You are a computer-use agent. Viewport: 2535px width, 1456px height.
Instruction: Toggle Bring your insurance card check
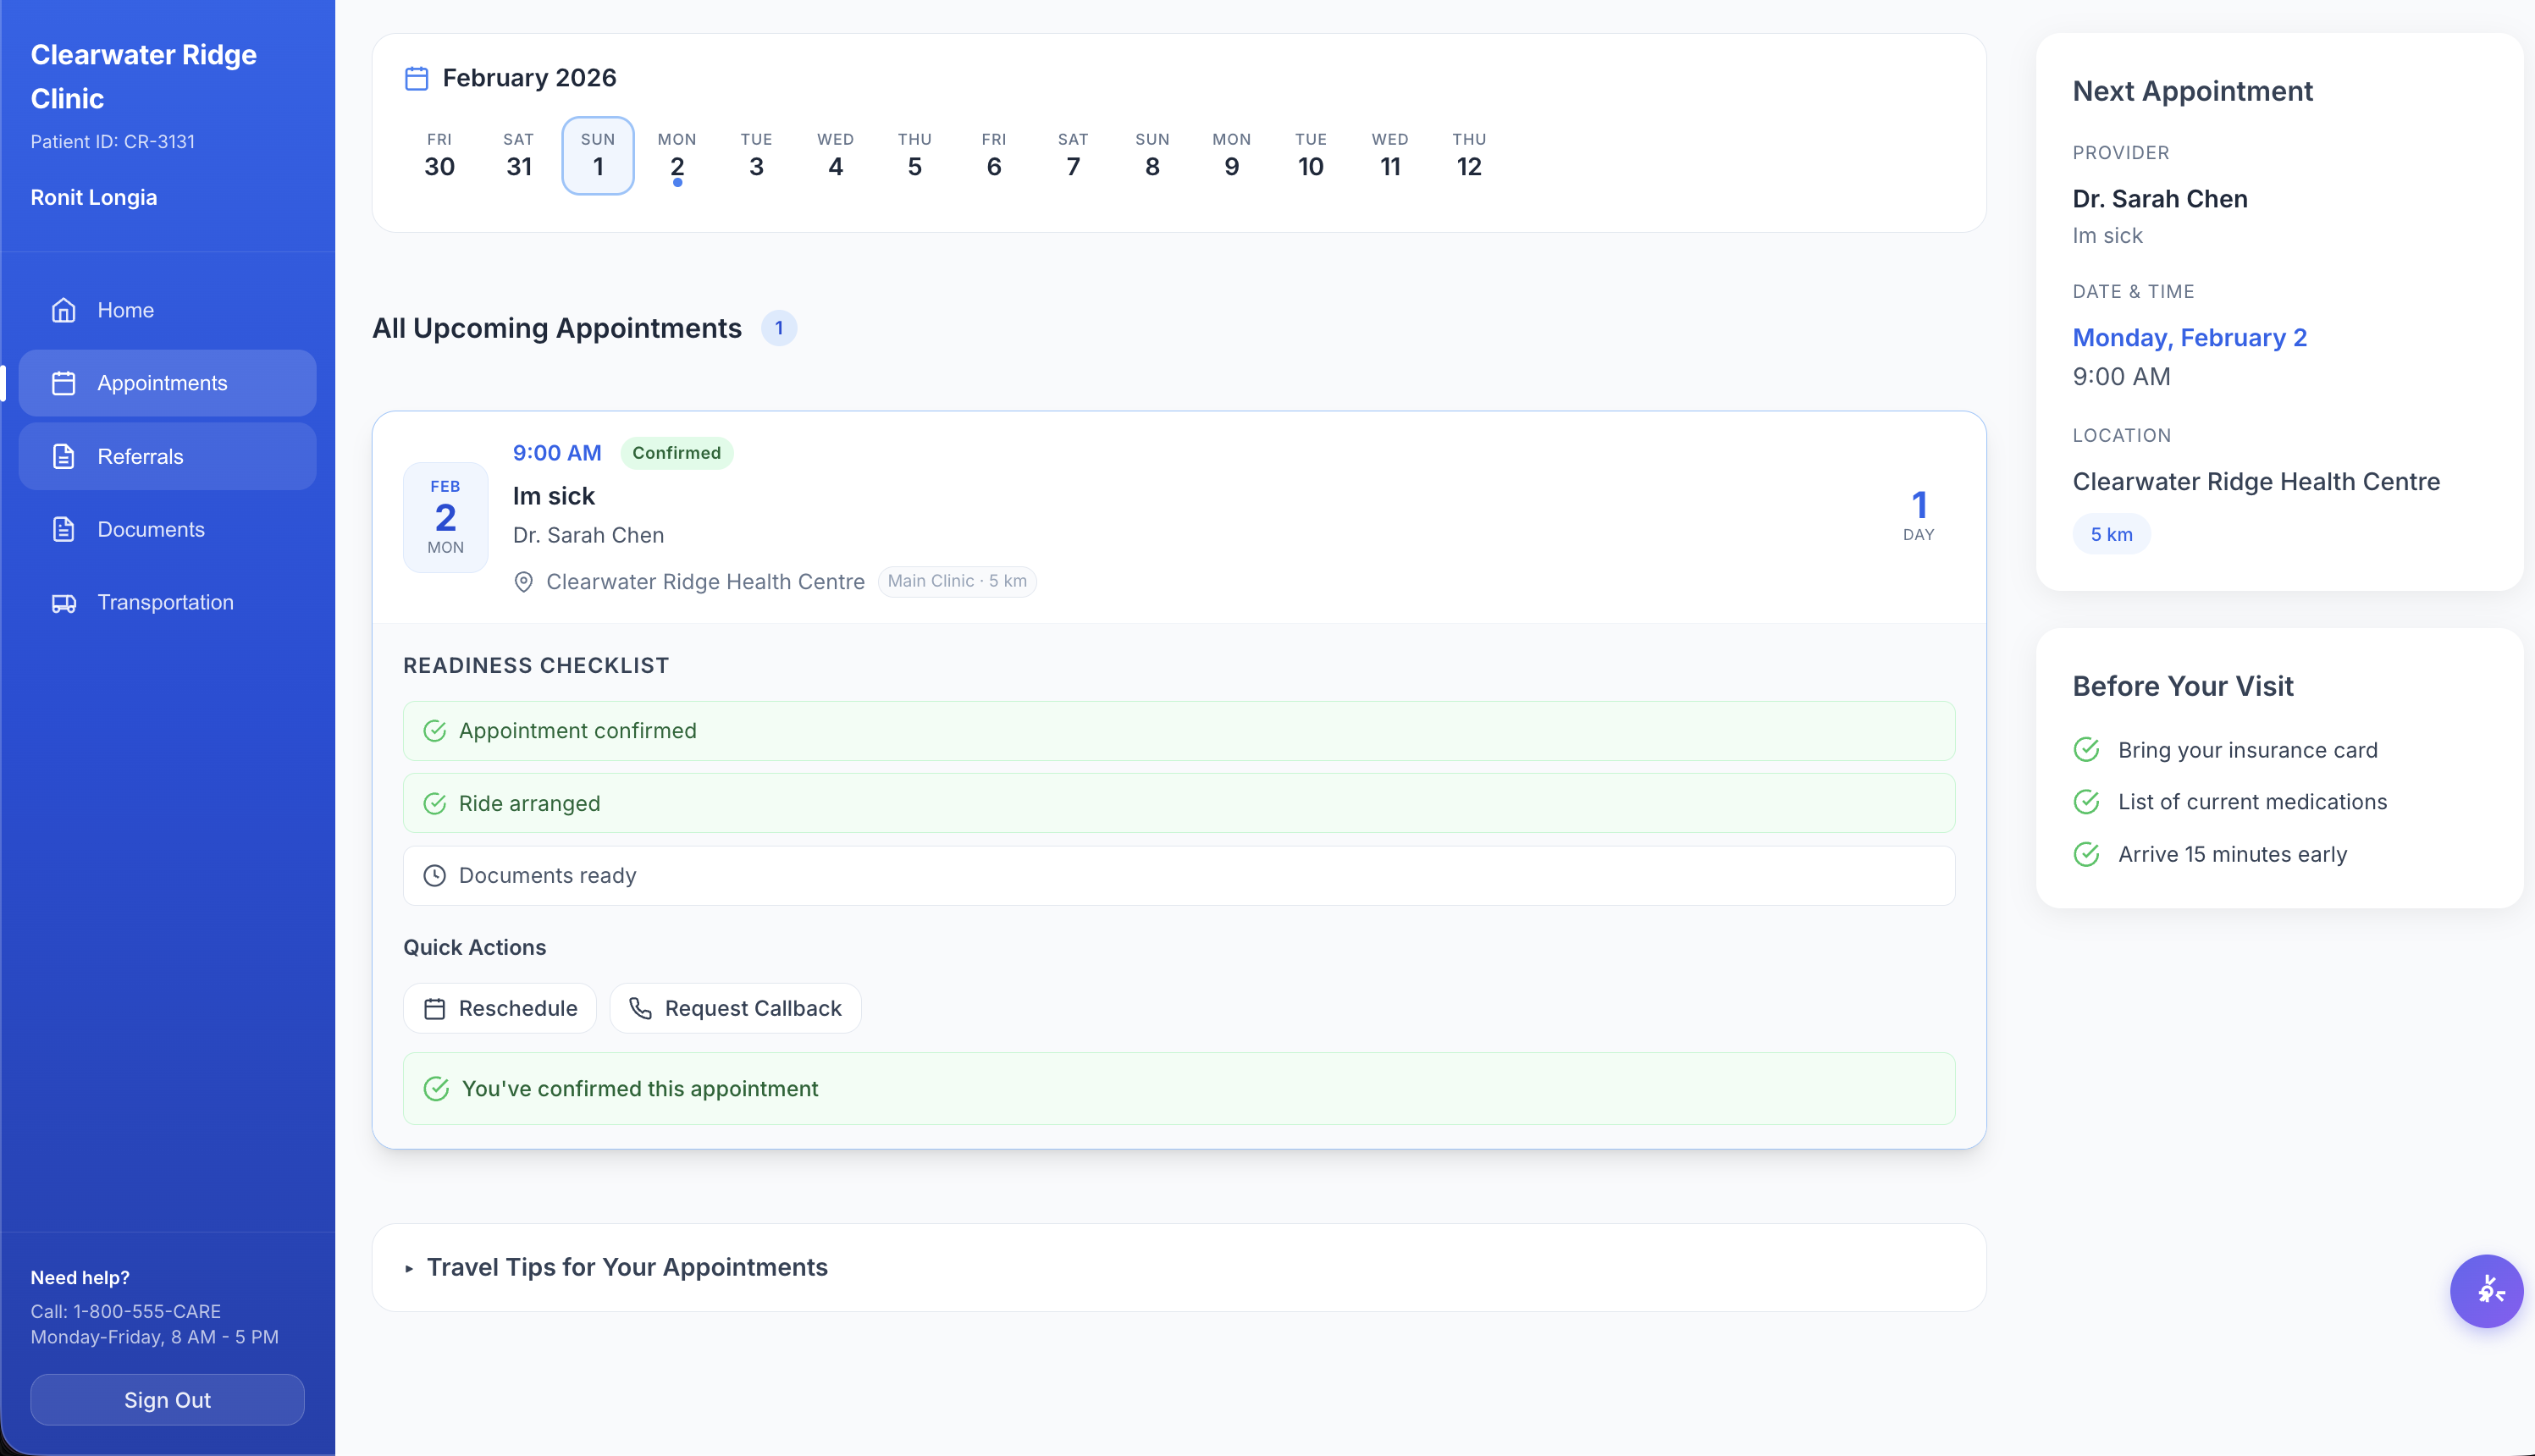[x=2086, y=750]
